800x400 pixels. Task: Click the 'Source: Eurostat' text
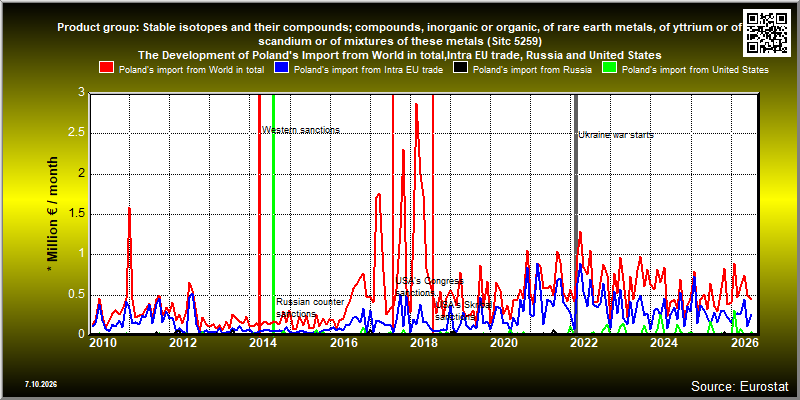[x=740, y=385]
